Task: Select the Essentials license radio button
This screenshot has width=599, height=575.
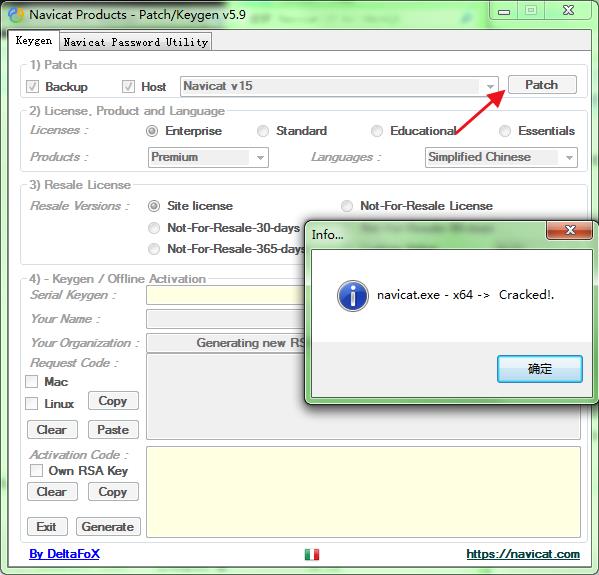Action: click(505, 131)
